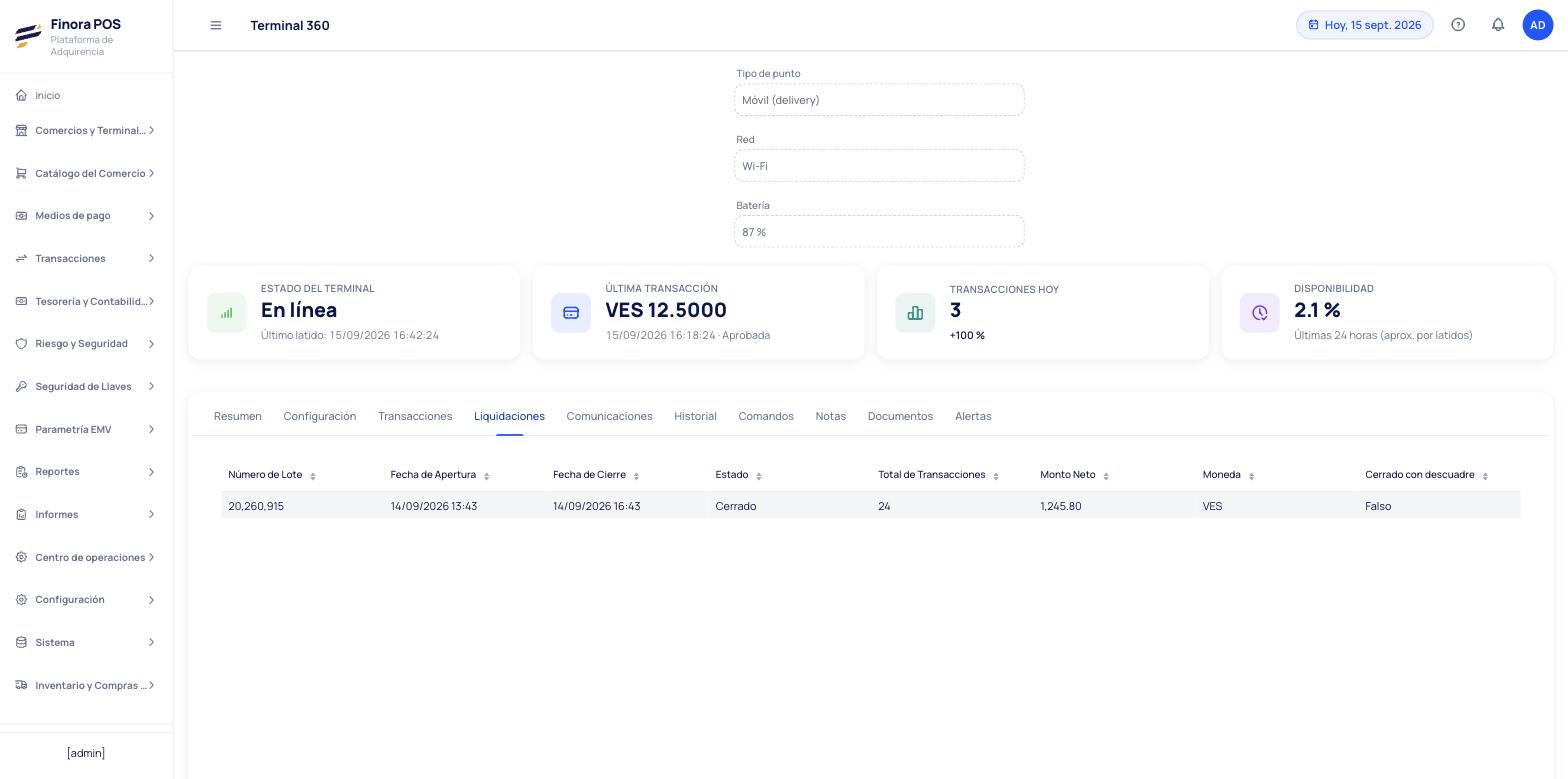Expand the Tesorería y Contabilidad section
Viewport: 1568px width, 779px height.
point(86,301)
